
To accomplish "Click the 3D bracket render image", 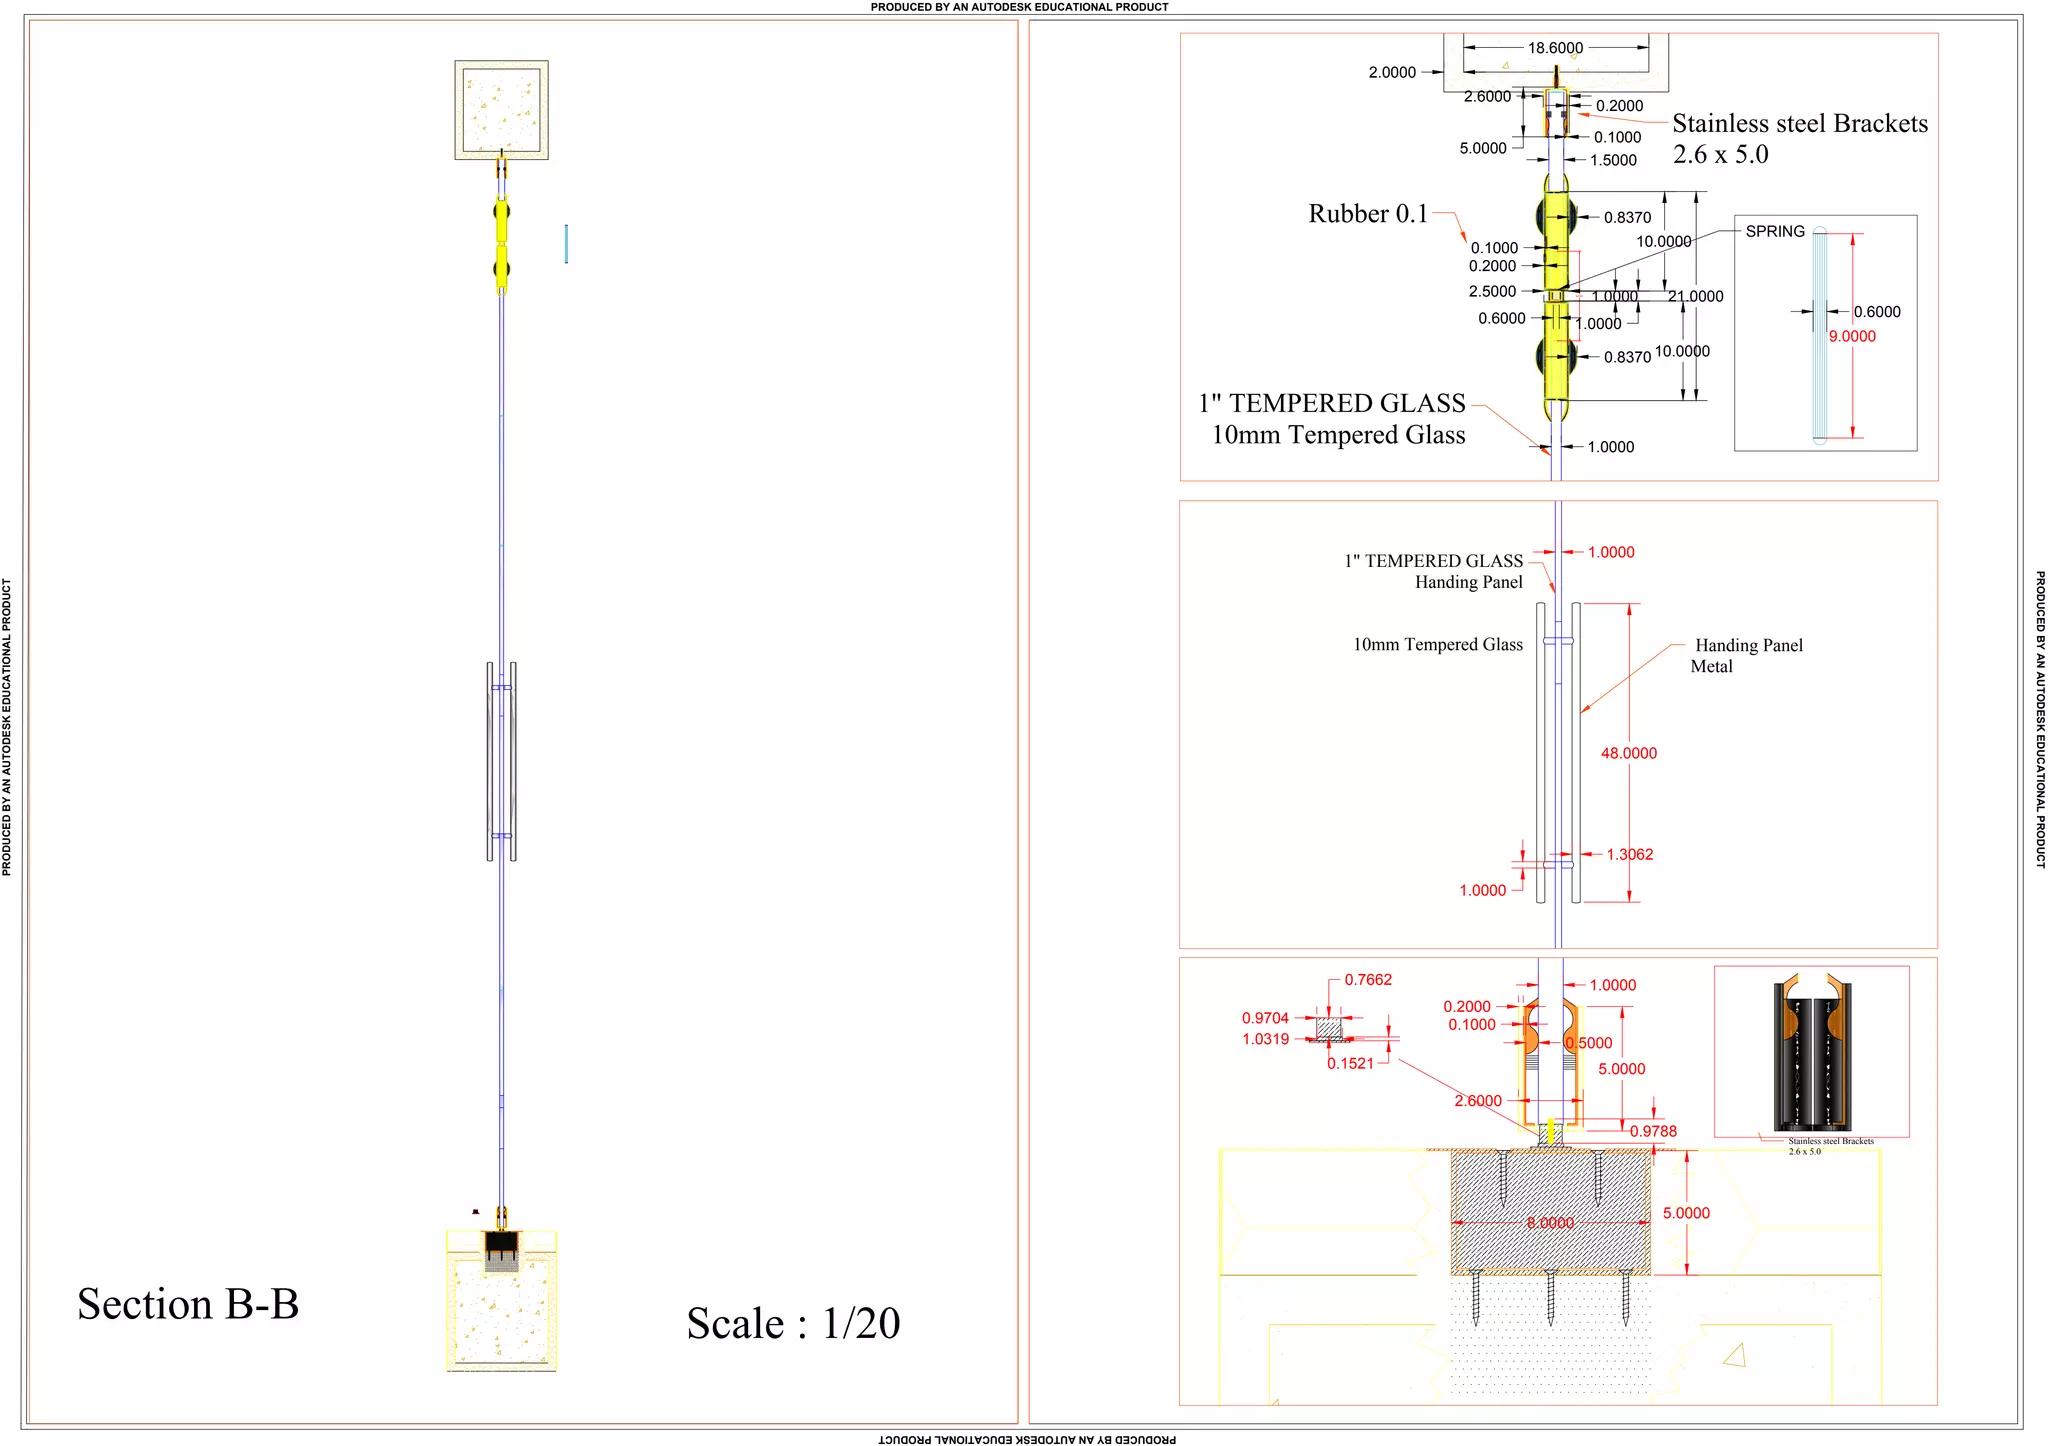I will pyautogui.click(x=1812, y=1052).
